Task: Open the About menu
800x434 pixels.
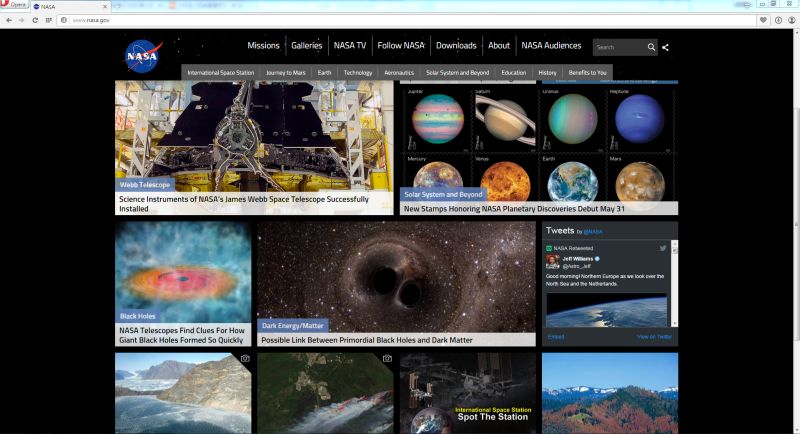Action: (499, 45)
